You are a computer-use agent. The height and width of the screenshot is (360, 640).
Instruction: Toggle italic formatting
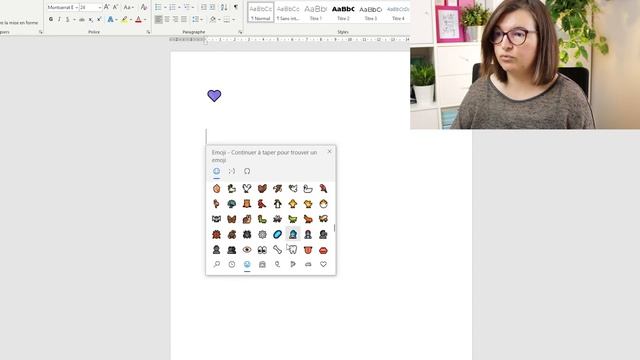click(x=59, y=19)
